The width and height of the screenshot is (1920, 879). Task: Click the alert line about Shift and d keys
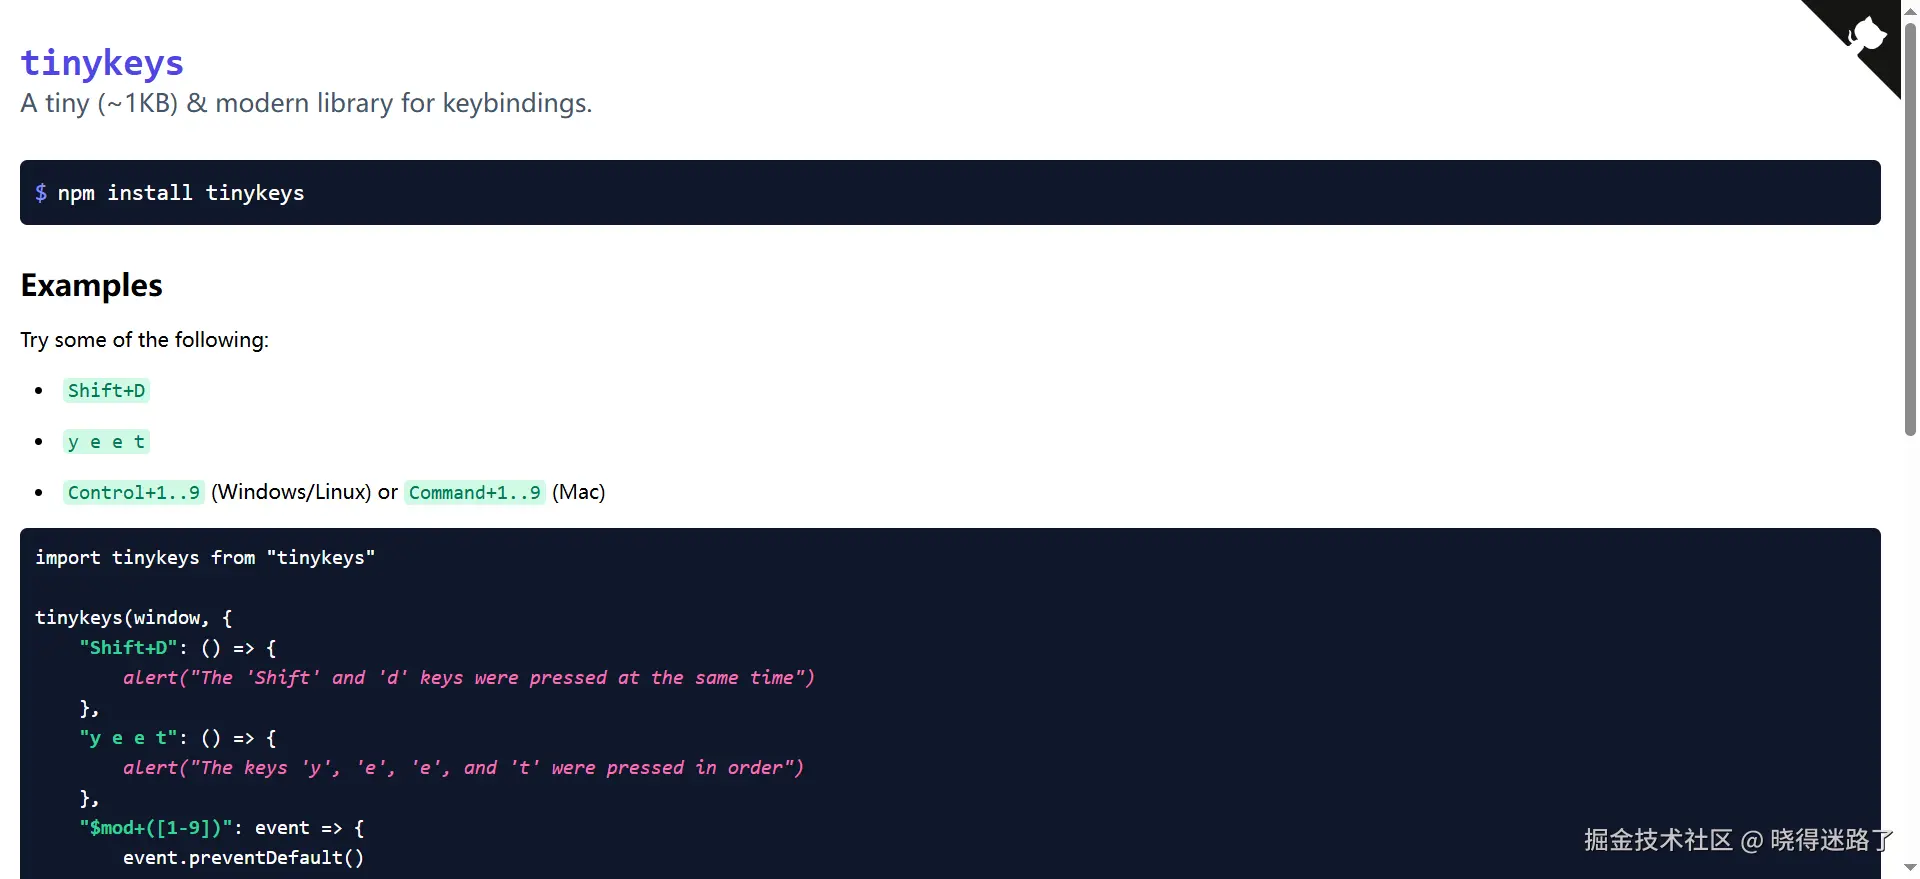click(469, 677)
